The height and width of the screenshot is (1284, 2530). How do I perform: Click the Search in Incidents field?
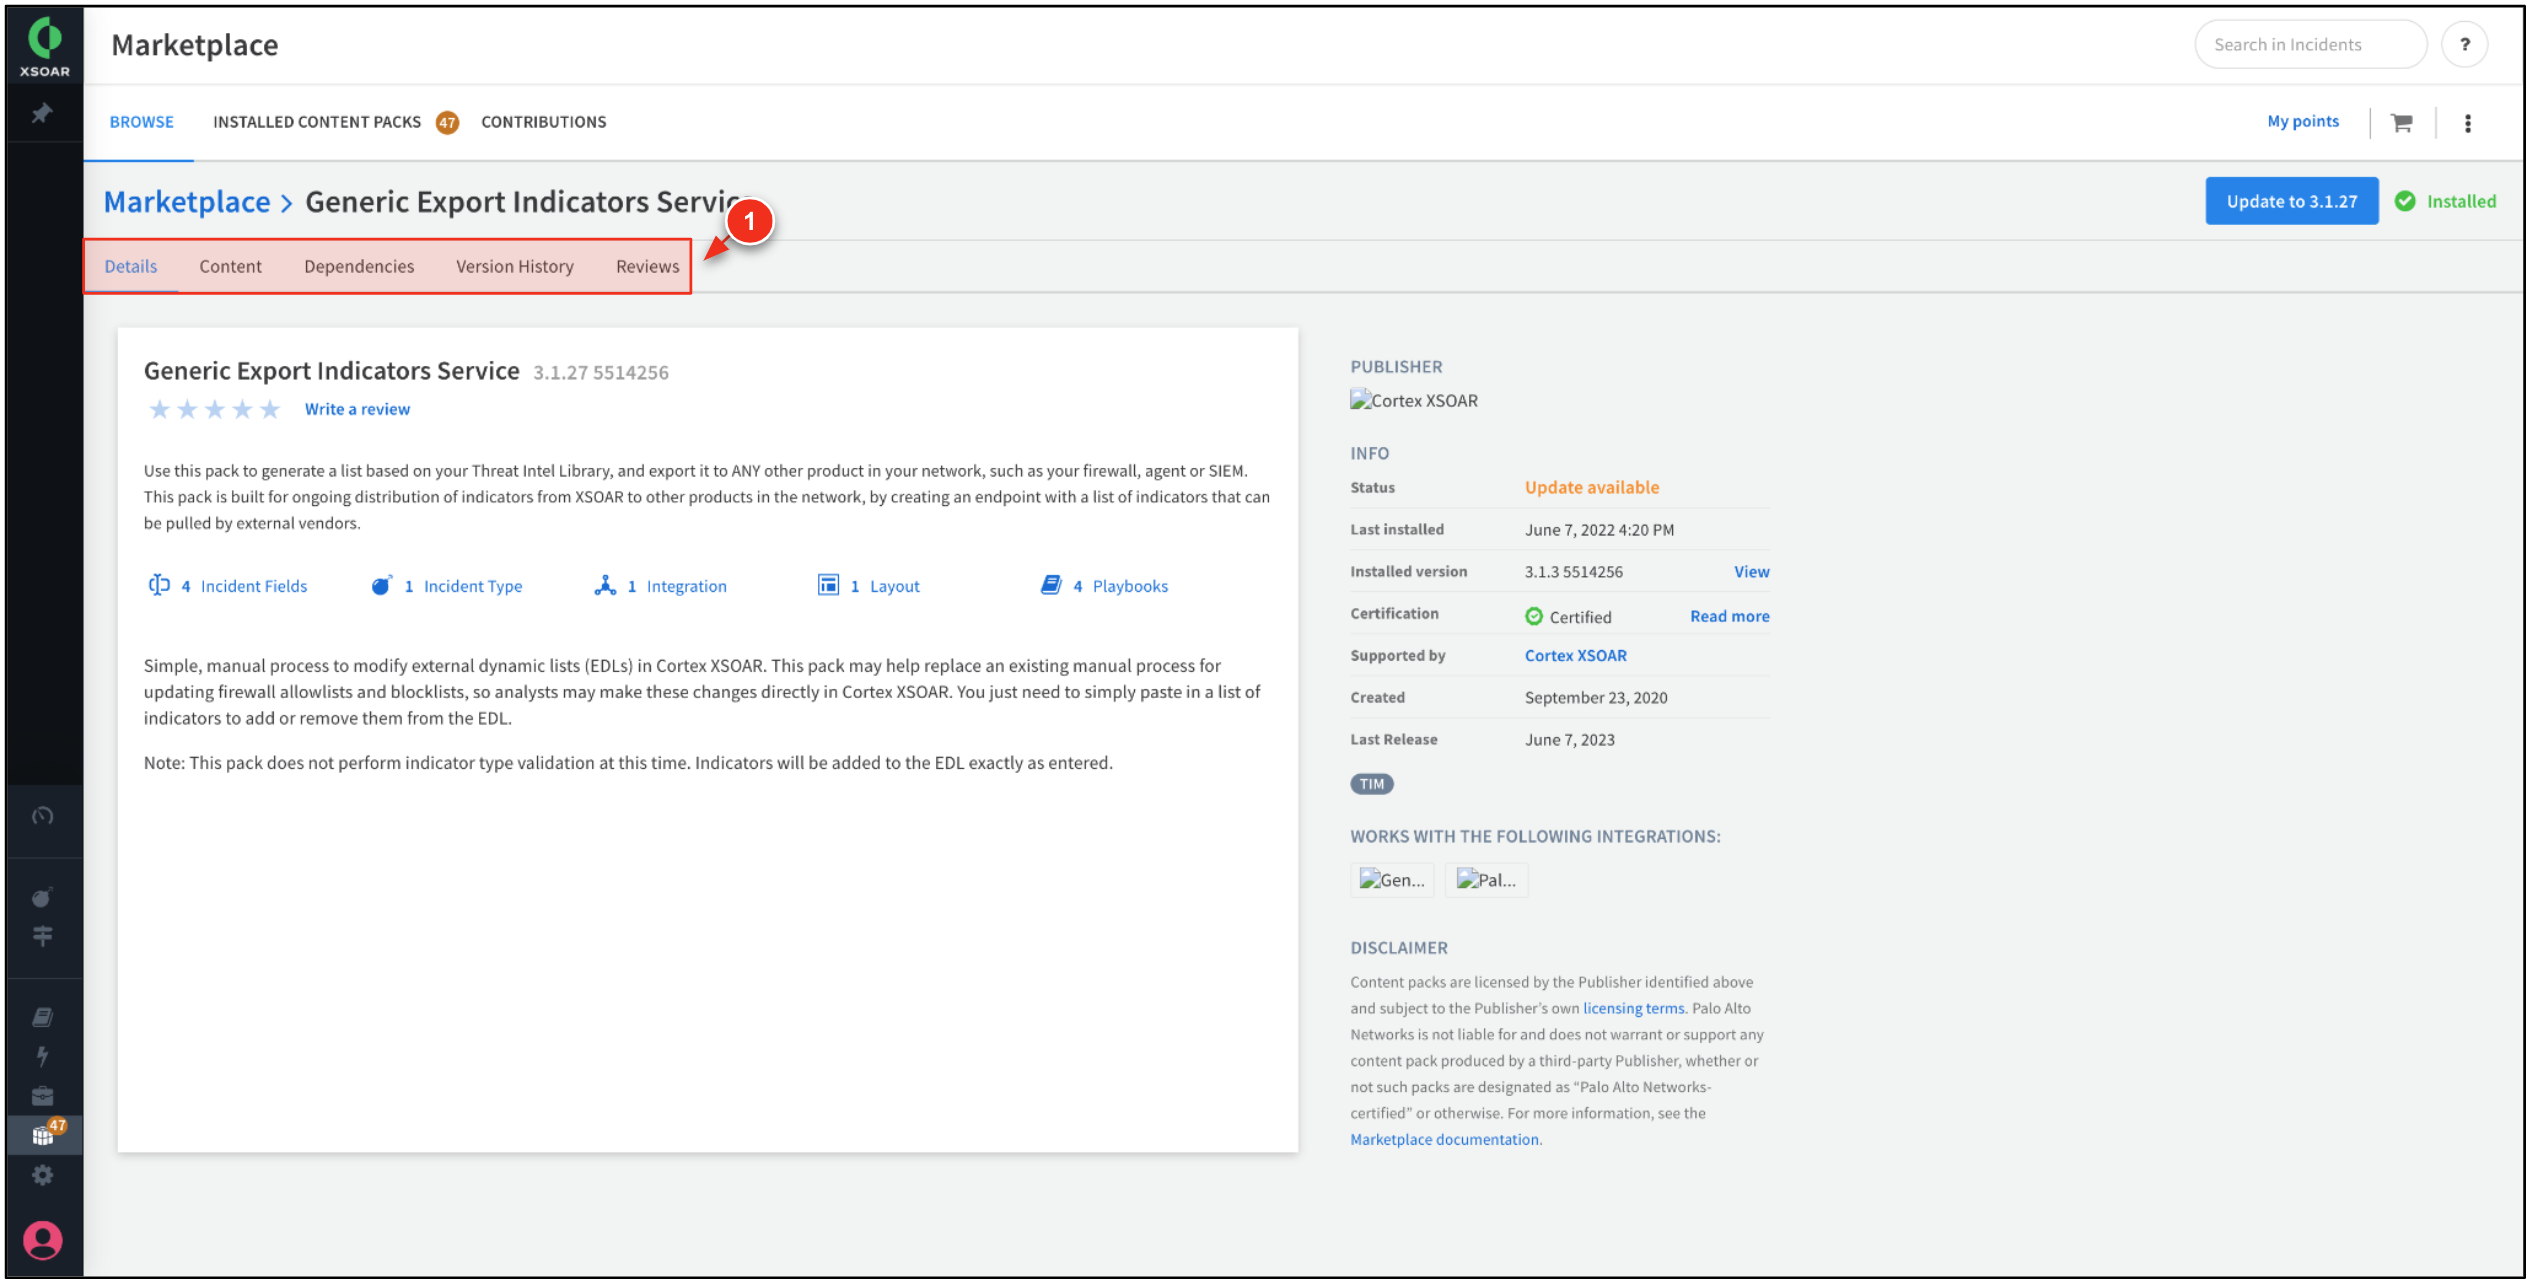pyautogui.click(x=2310, y=45)
